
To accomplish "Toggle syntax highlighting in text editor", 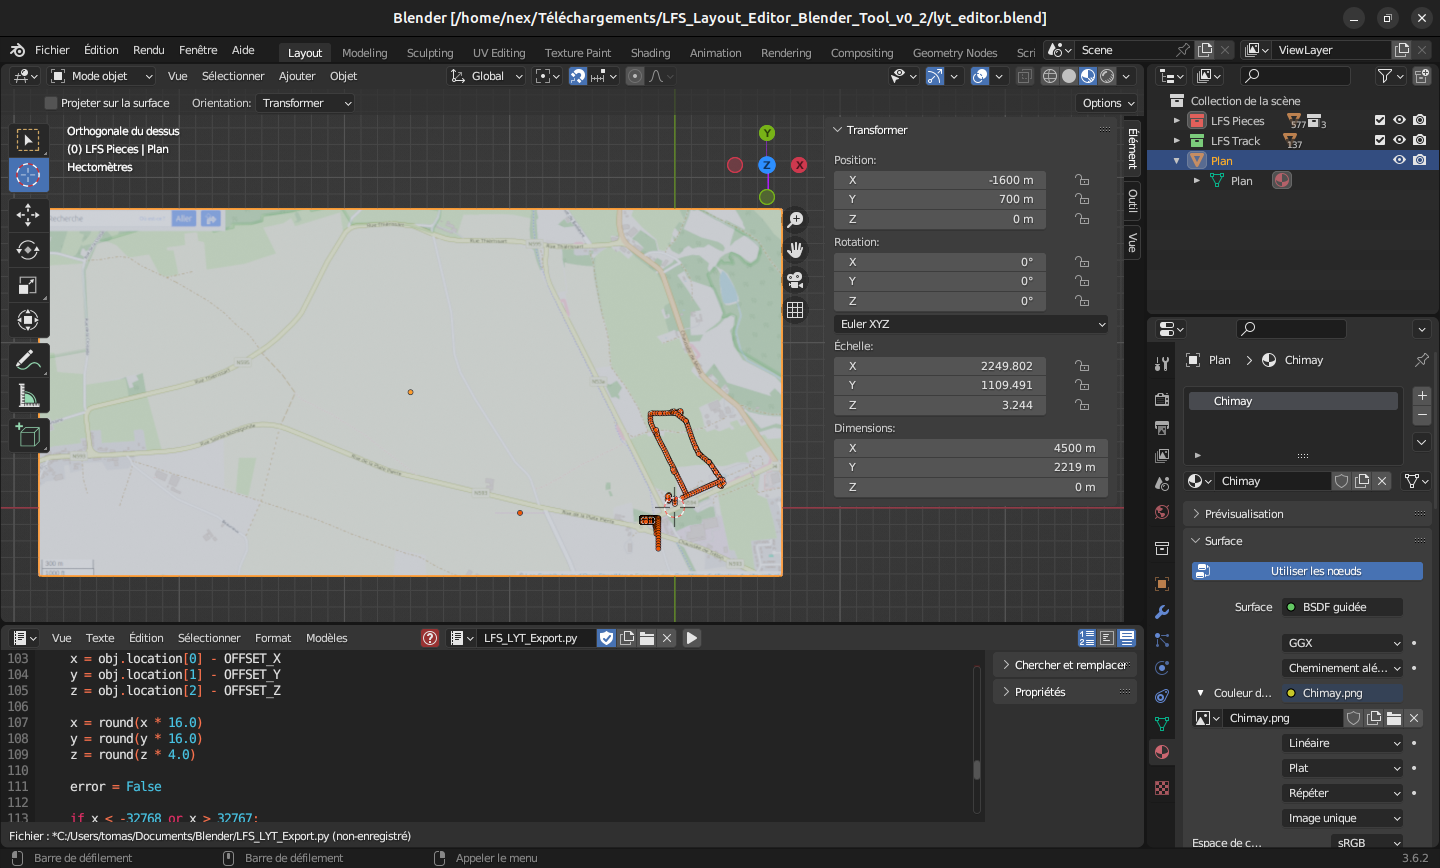I will coord(1127,638).
